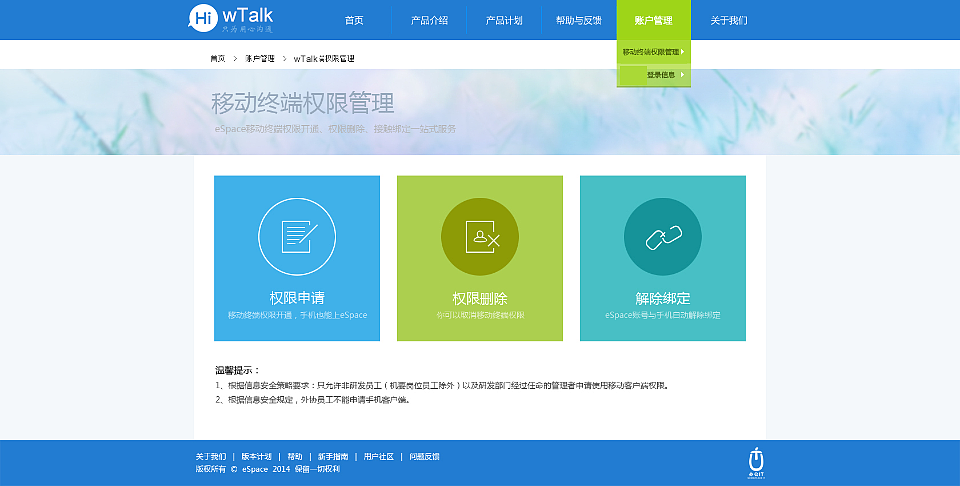Click text '移动终端权限开通，手机也能上eSpace'
Image resolution: width=960 pixels, height=486 pixels.
click(x=298, y=315)
